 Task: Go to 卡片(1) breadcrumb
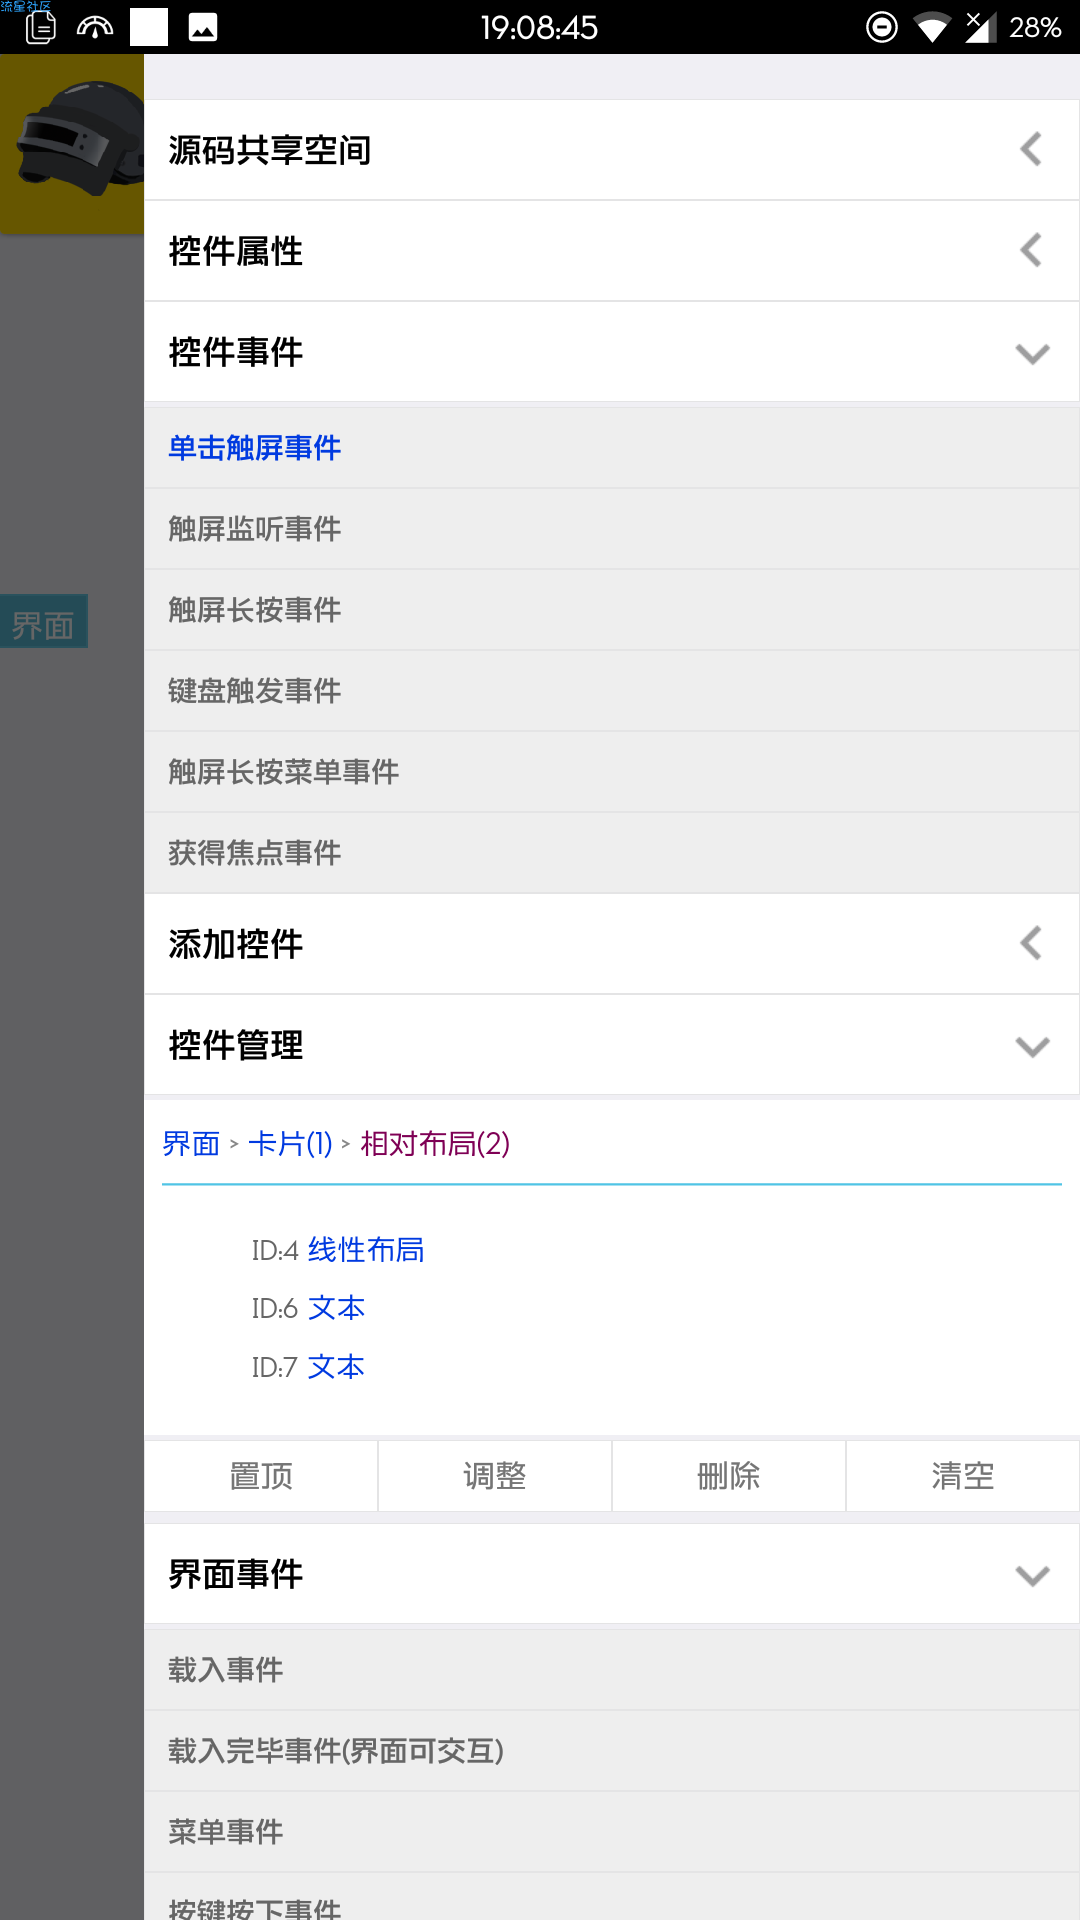point(290,1143)
